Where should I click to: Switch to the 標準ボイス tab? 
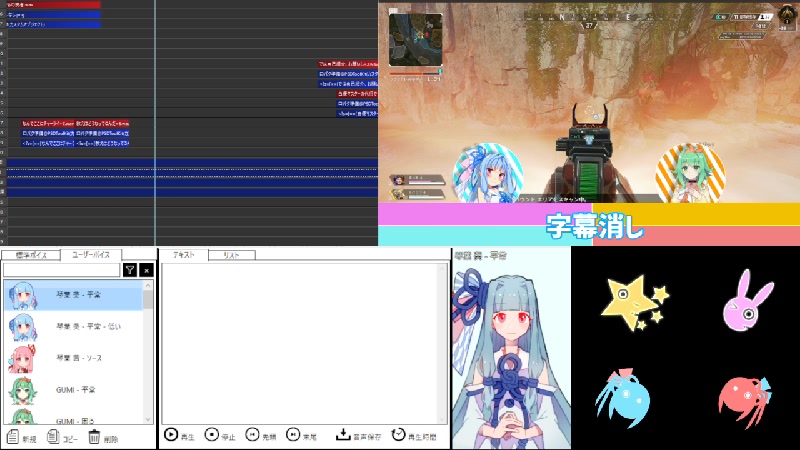click(x=31, y=255)
